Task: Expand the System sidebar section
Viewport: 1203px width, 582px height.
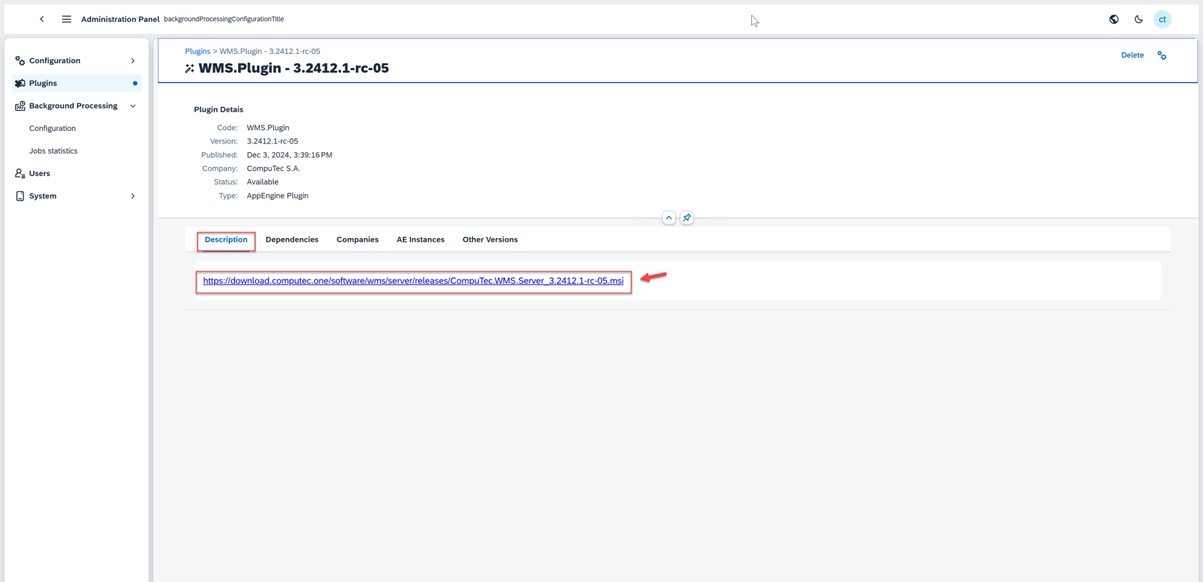Action: (133, 196)
